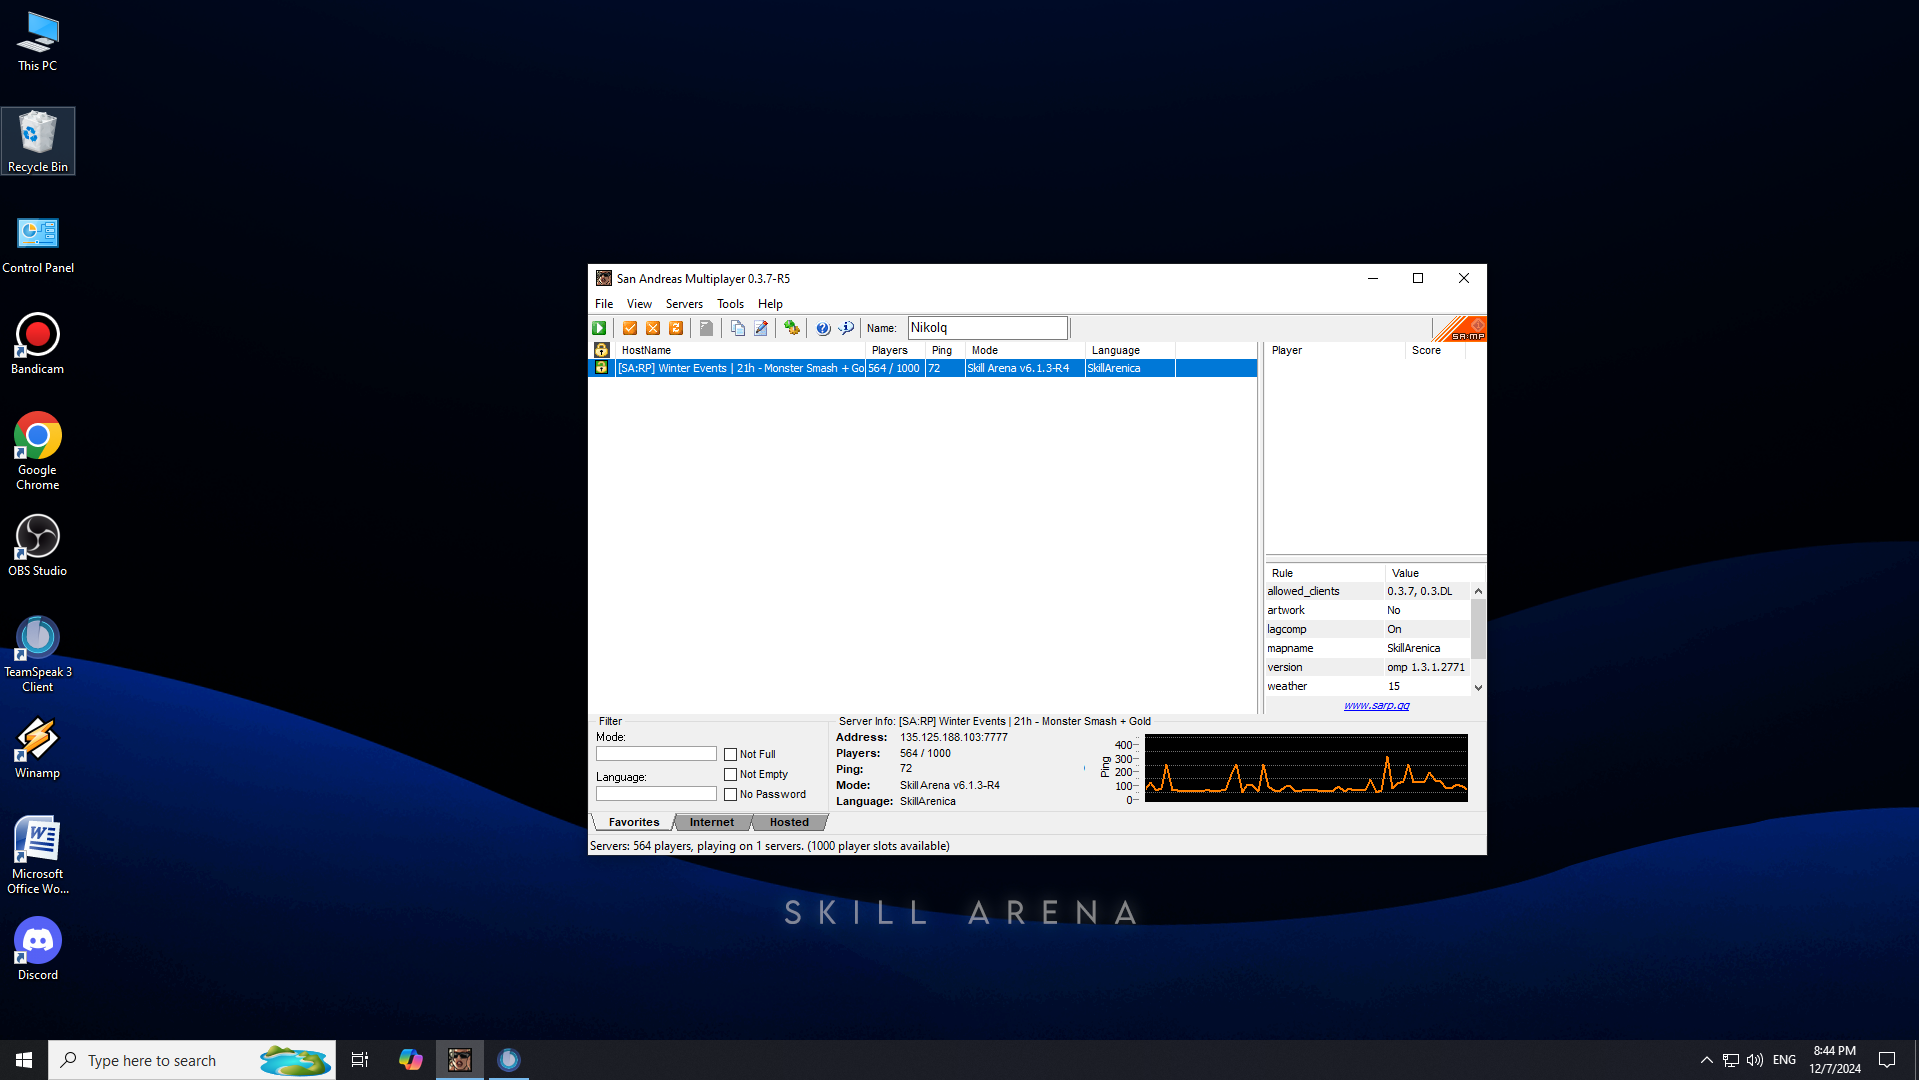This screenshot has width=1919, height=1080.
Task: Click the SA-MP taskbar button
Action: coord(460,1060)
